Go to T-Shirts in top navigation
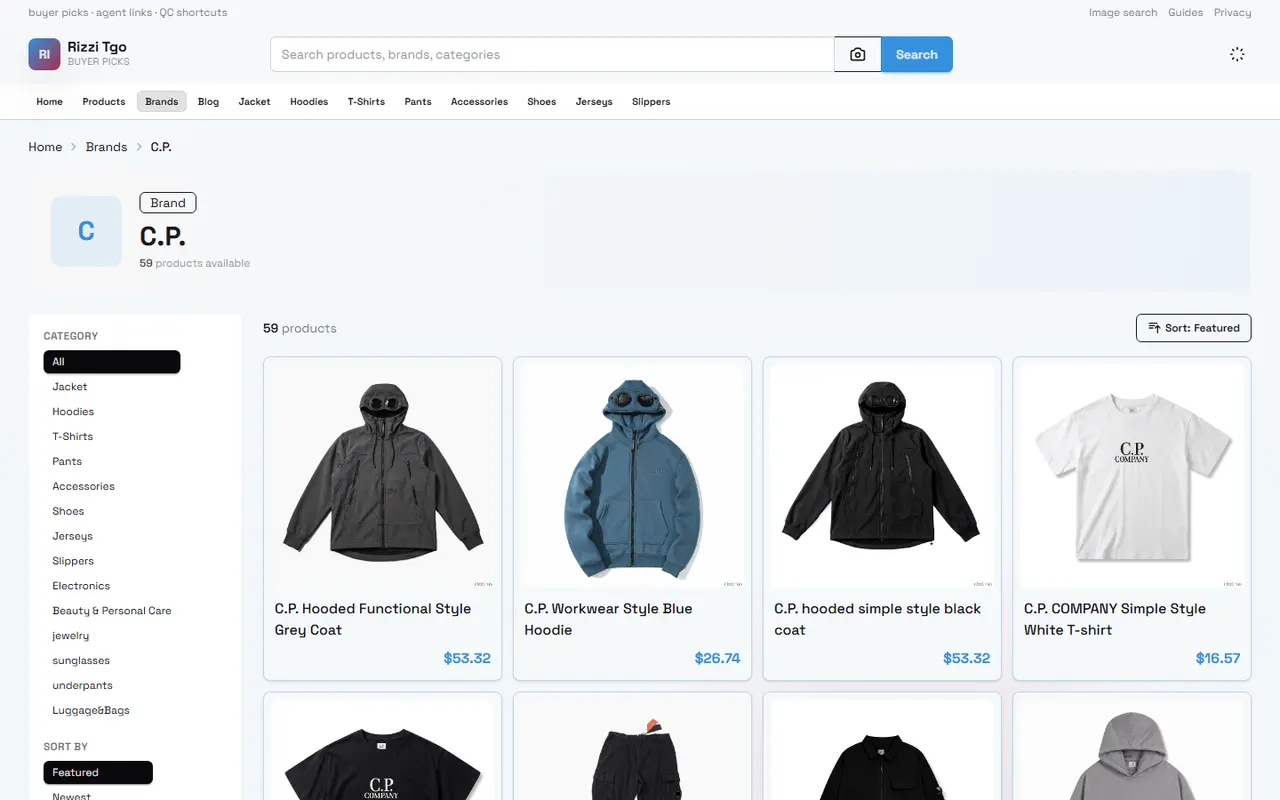The image size is (1280, 800). [366, 102]
